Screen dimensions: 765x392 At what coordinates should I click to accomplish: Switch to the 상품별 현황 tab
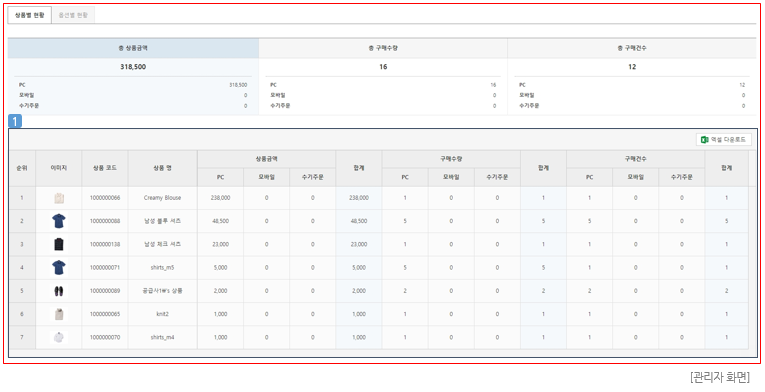(x=29, y=15)
